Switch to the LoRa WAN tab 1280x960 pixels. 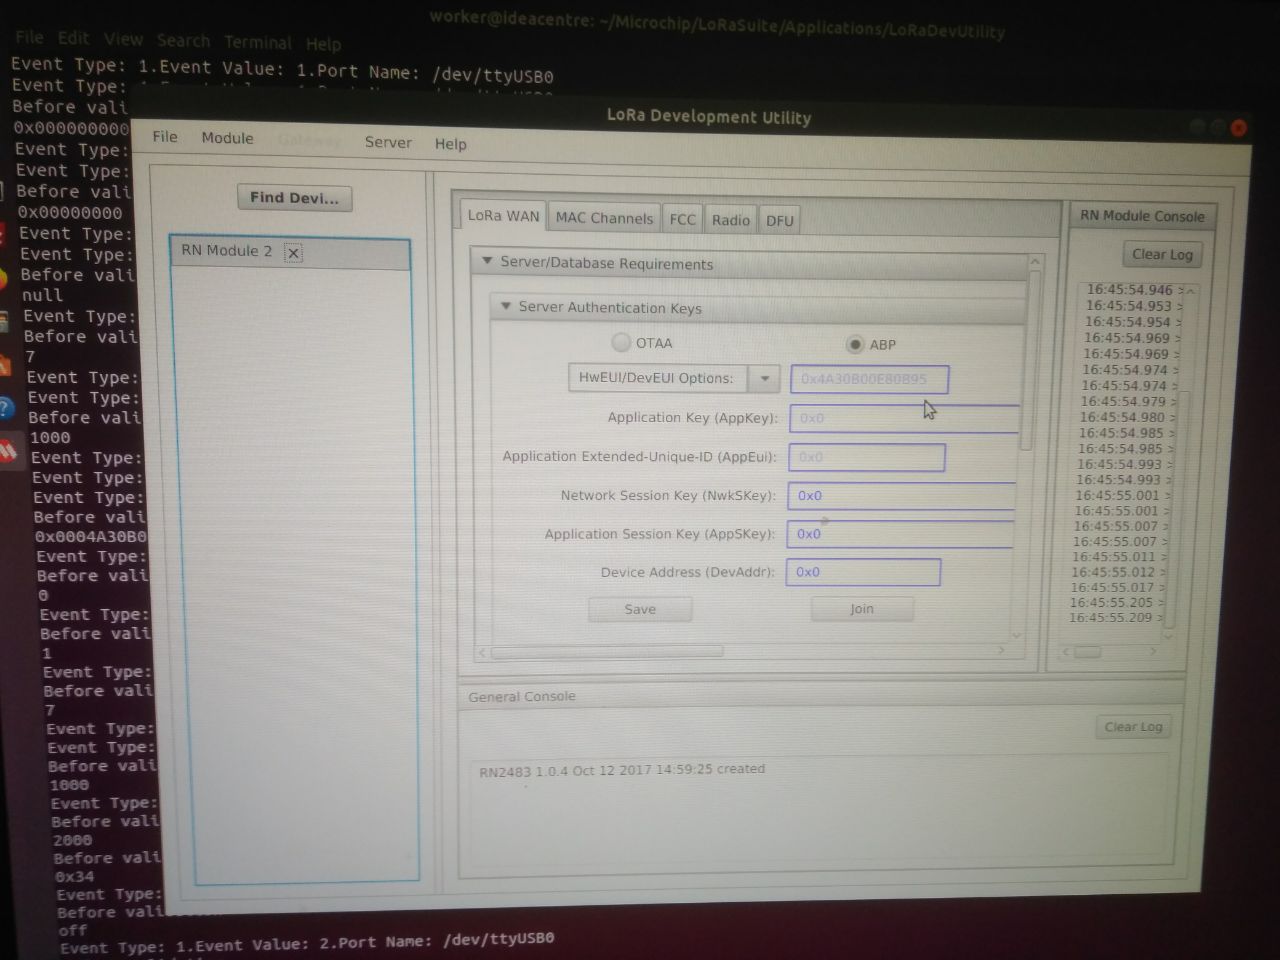503,216
